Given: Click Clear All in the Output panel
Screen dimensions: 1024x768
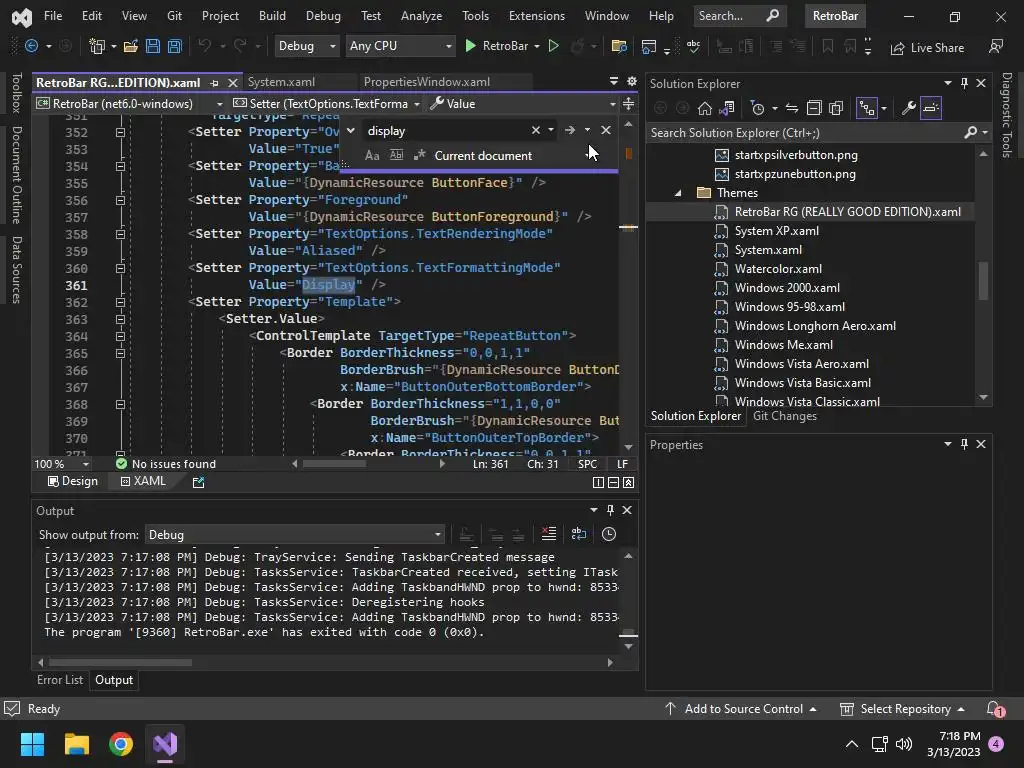Looking at the screenshot, I should pos(548,534).
